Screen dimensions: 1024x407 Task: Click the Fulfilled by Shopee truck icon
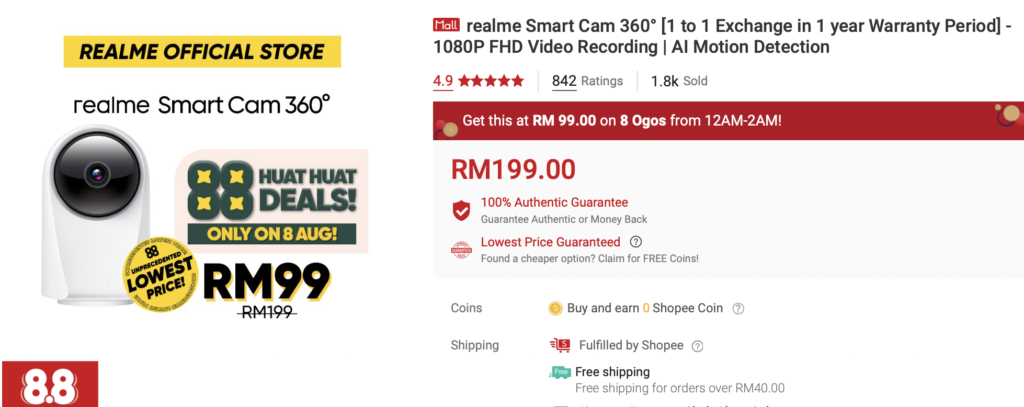click(x=560, y=345)
